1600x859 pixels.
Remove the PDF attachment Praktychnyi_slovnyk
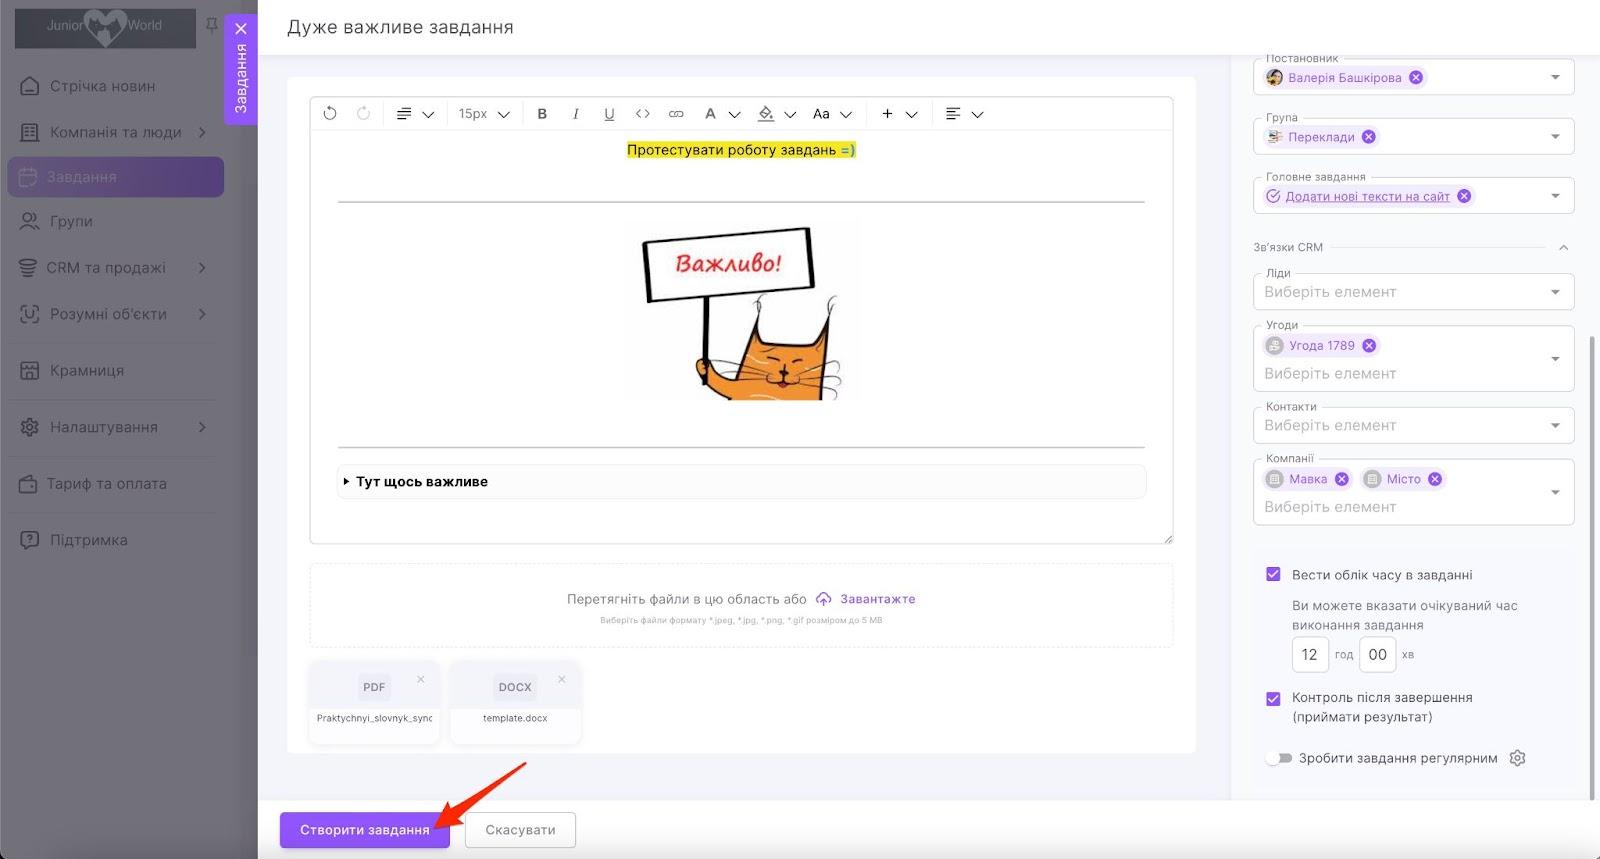[421, 679]
